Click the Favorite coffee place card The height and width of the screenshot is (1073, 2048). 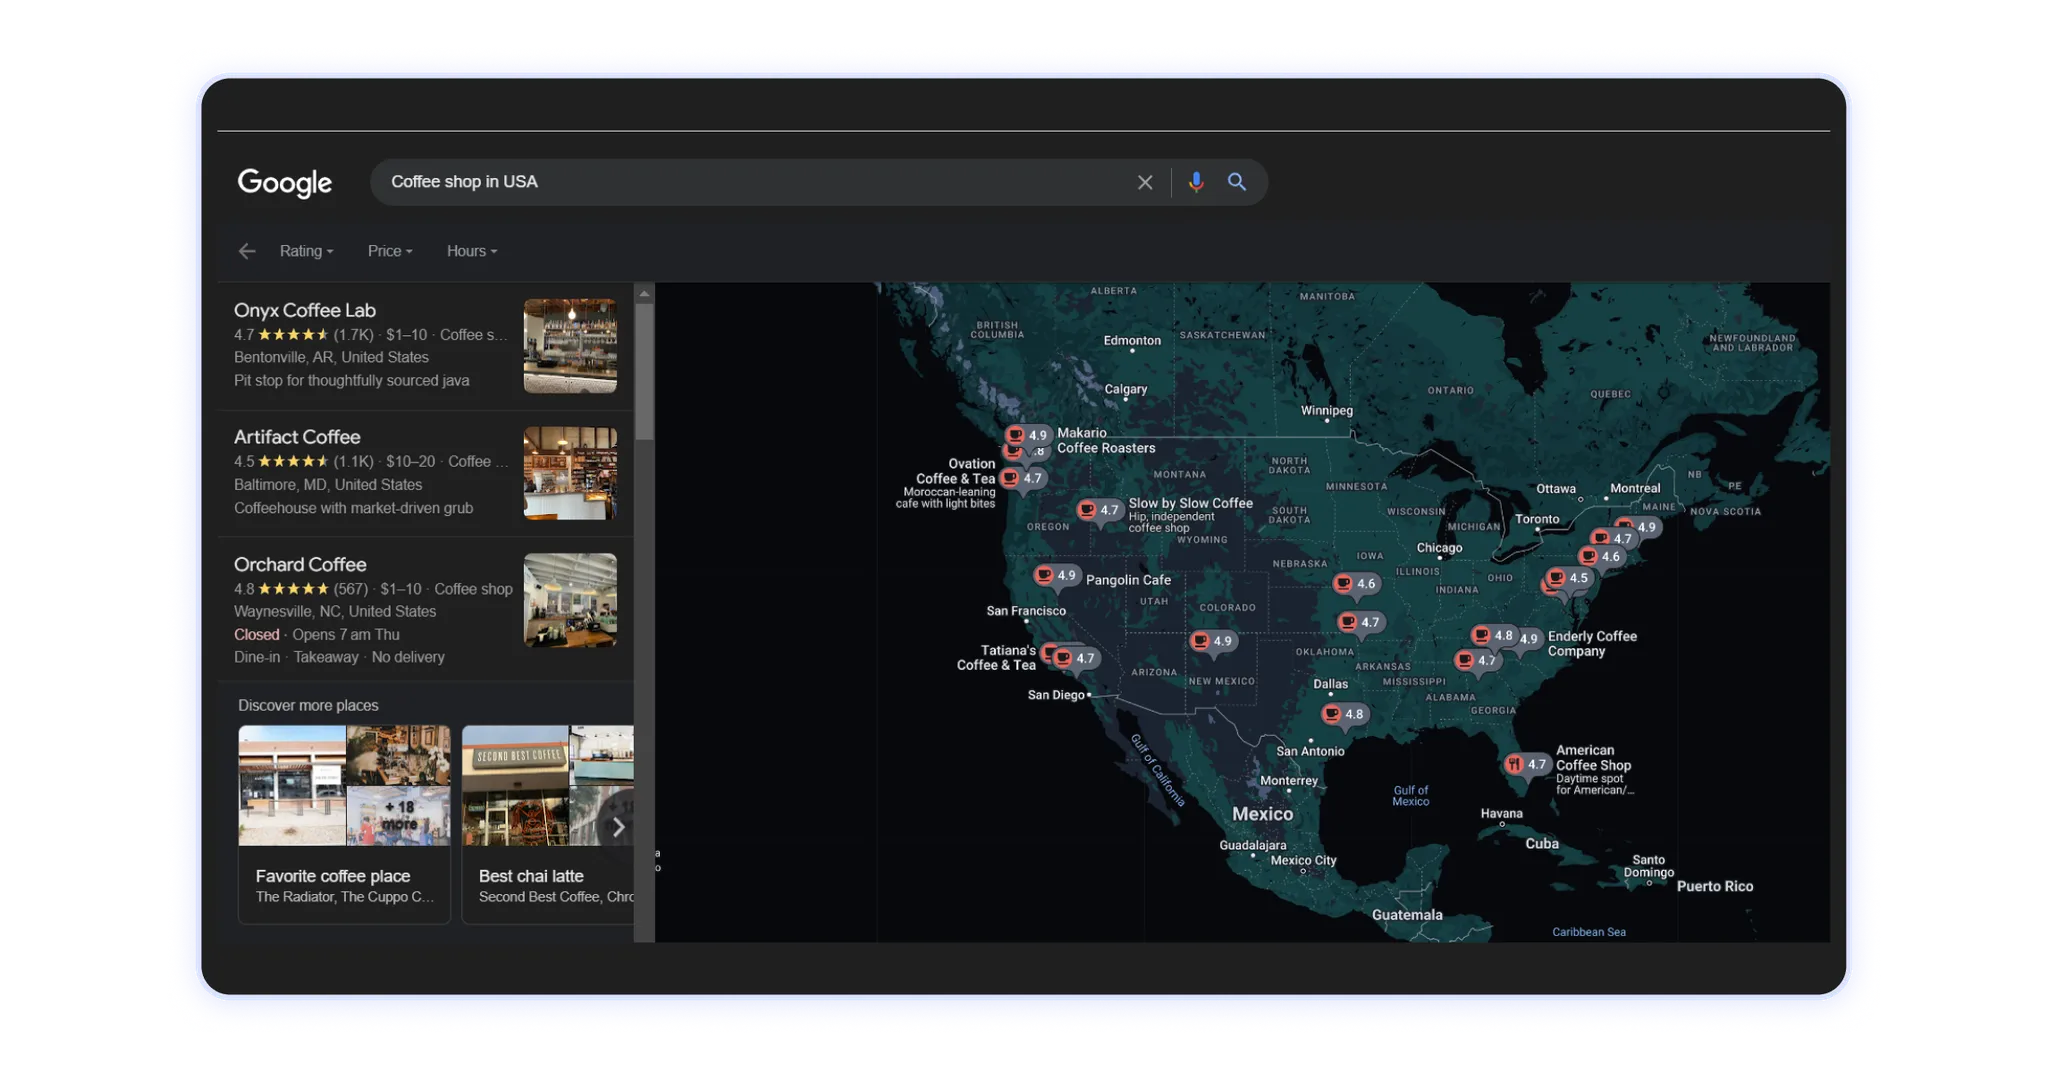tap(344, 823)
